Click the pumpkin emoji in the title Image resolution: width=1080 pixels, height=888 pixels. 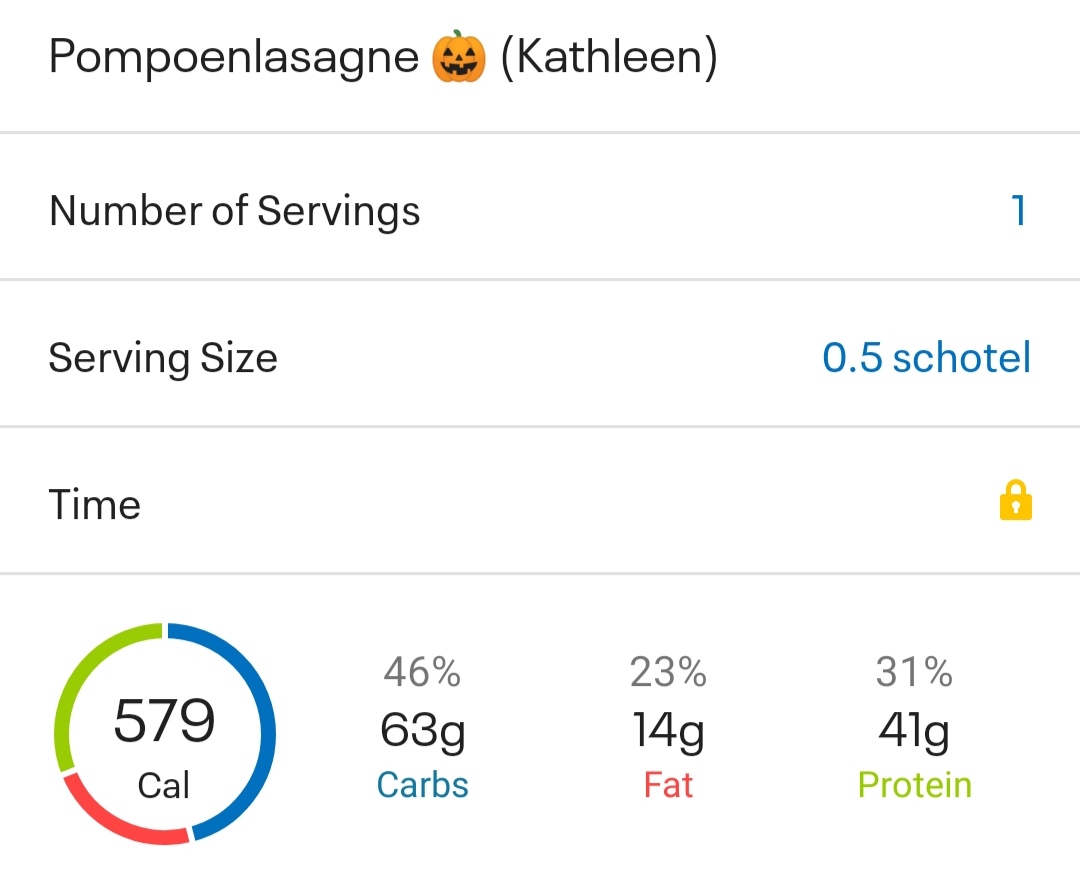[x=459, y=58]
